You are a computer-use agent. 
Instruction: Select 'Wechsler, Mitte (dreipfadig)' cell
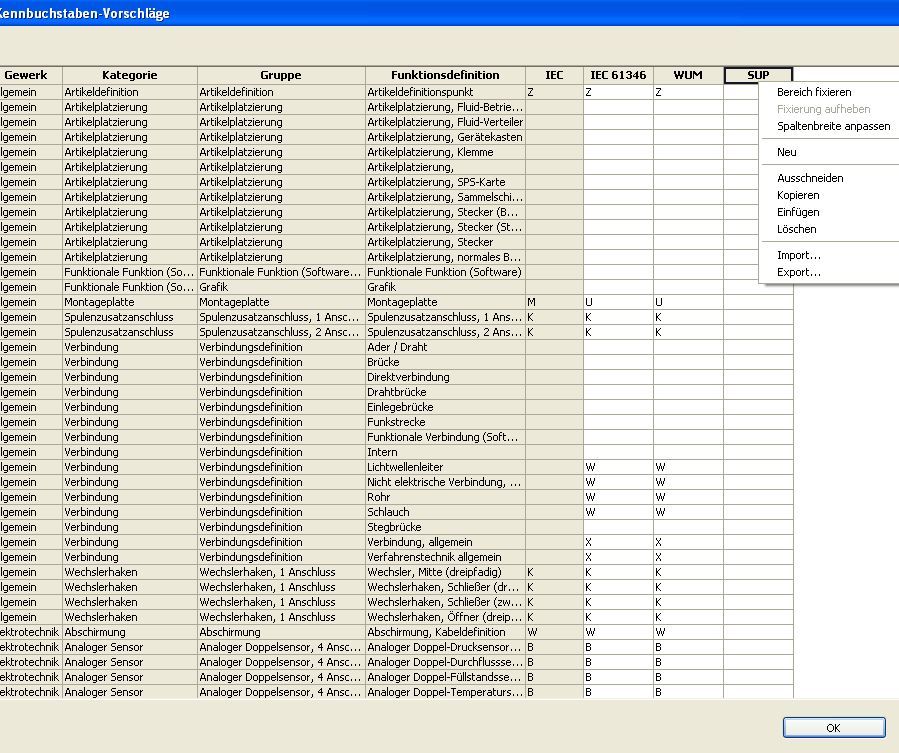tap(445, 572)
